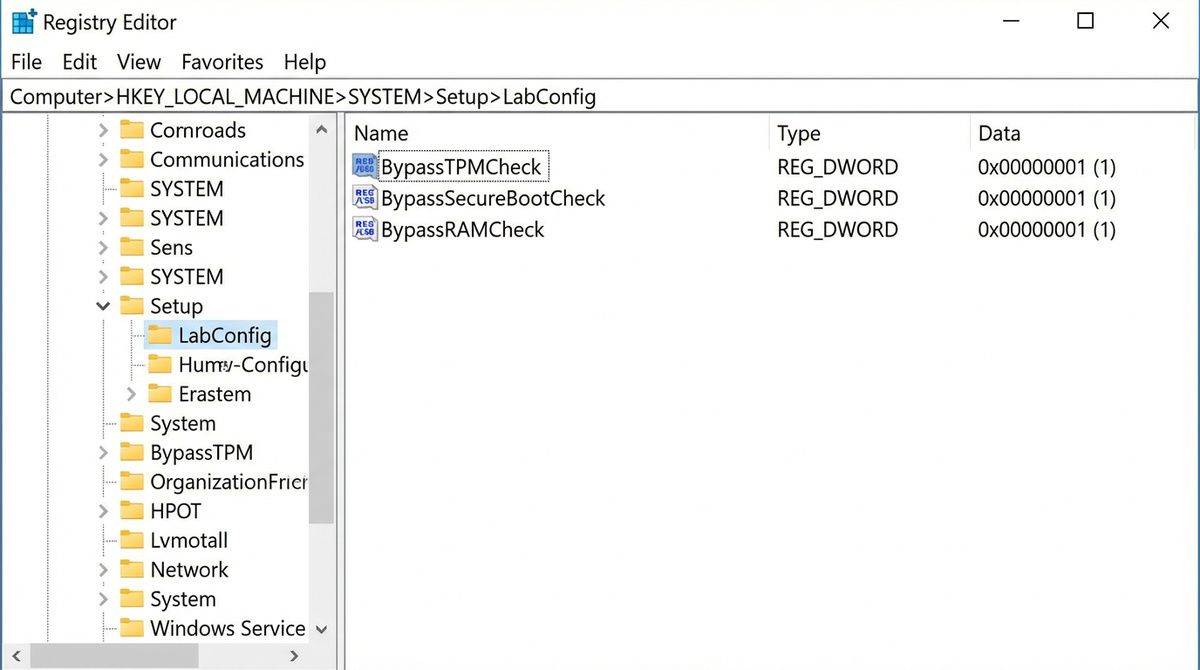Expand the HPOT key
This screenshot has height=670, width=1200.
tap(103, 511)
